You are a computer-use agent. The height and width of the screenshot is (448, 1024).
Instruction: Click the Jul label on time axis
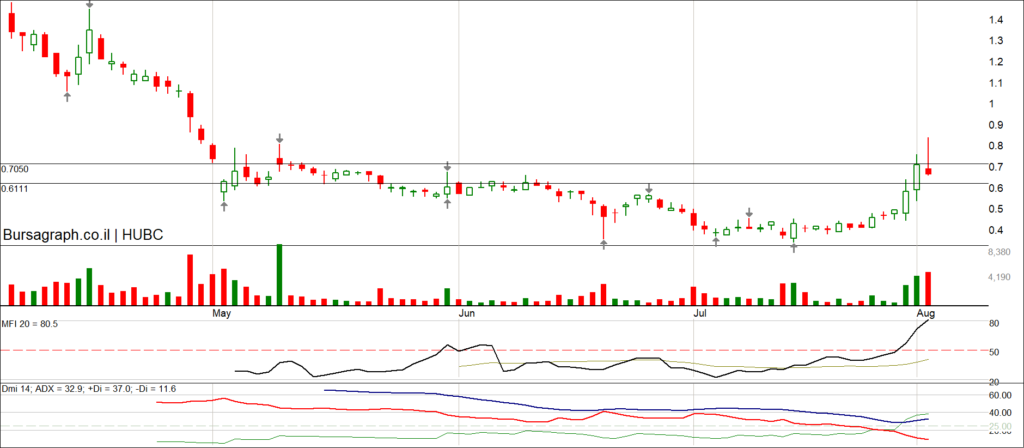pyautogui.click(x=699, y=314)
